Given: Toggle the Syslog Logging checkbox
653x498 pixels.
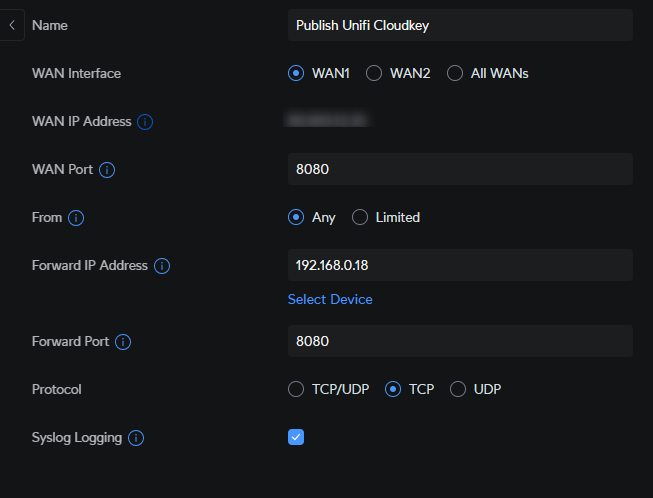Looking at the screenshot, I should pyautogui.click(x=296, y=437).
